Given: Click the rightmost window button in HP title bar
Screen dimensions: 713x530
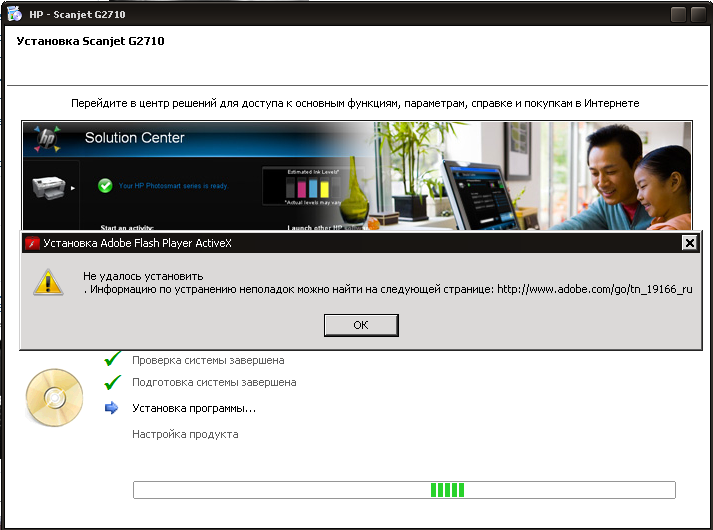Looking at the screenshot, I should tap(698, 15).
